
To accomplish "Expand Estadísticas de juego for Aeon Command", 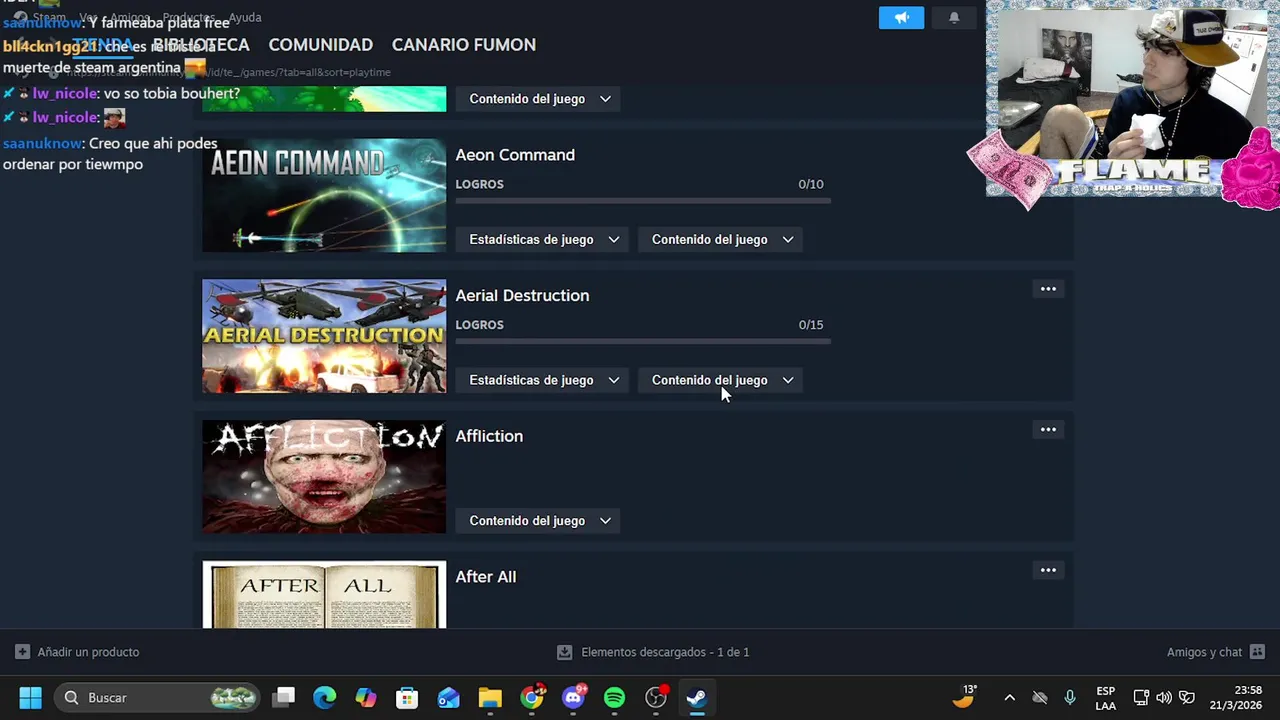I will 544,240.
